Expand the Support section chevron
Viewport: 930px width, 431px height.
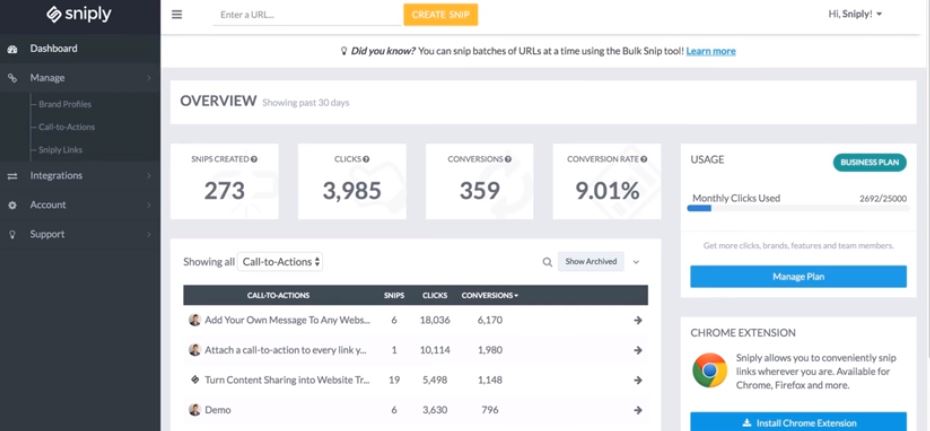pyautogui.click(x=149, y=234)
